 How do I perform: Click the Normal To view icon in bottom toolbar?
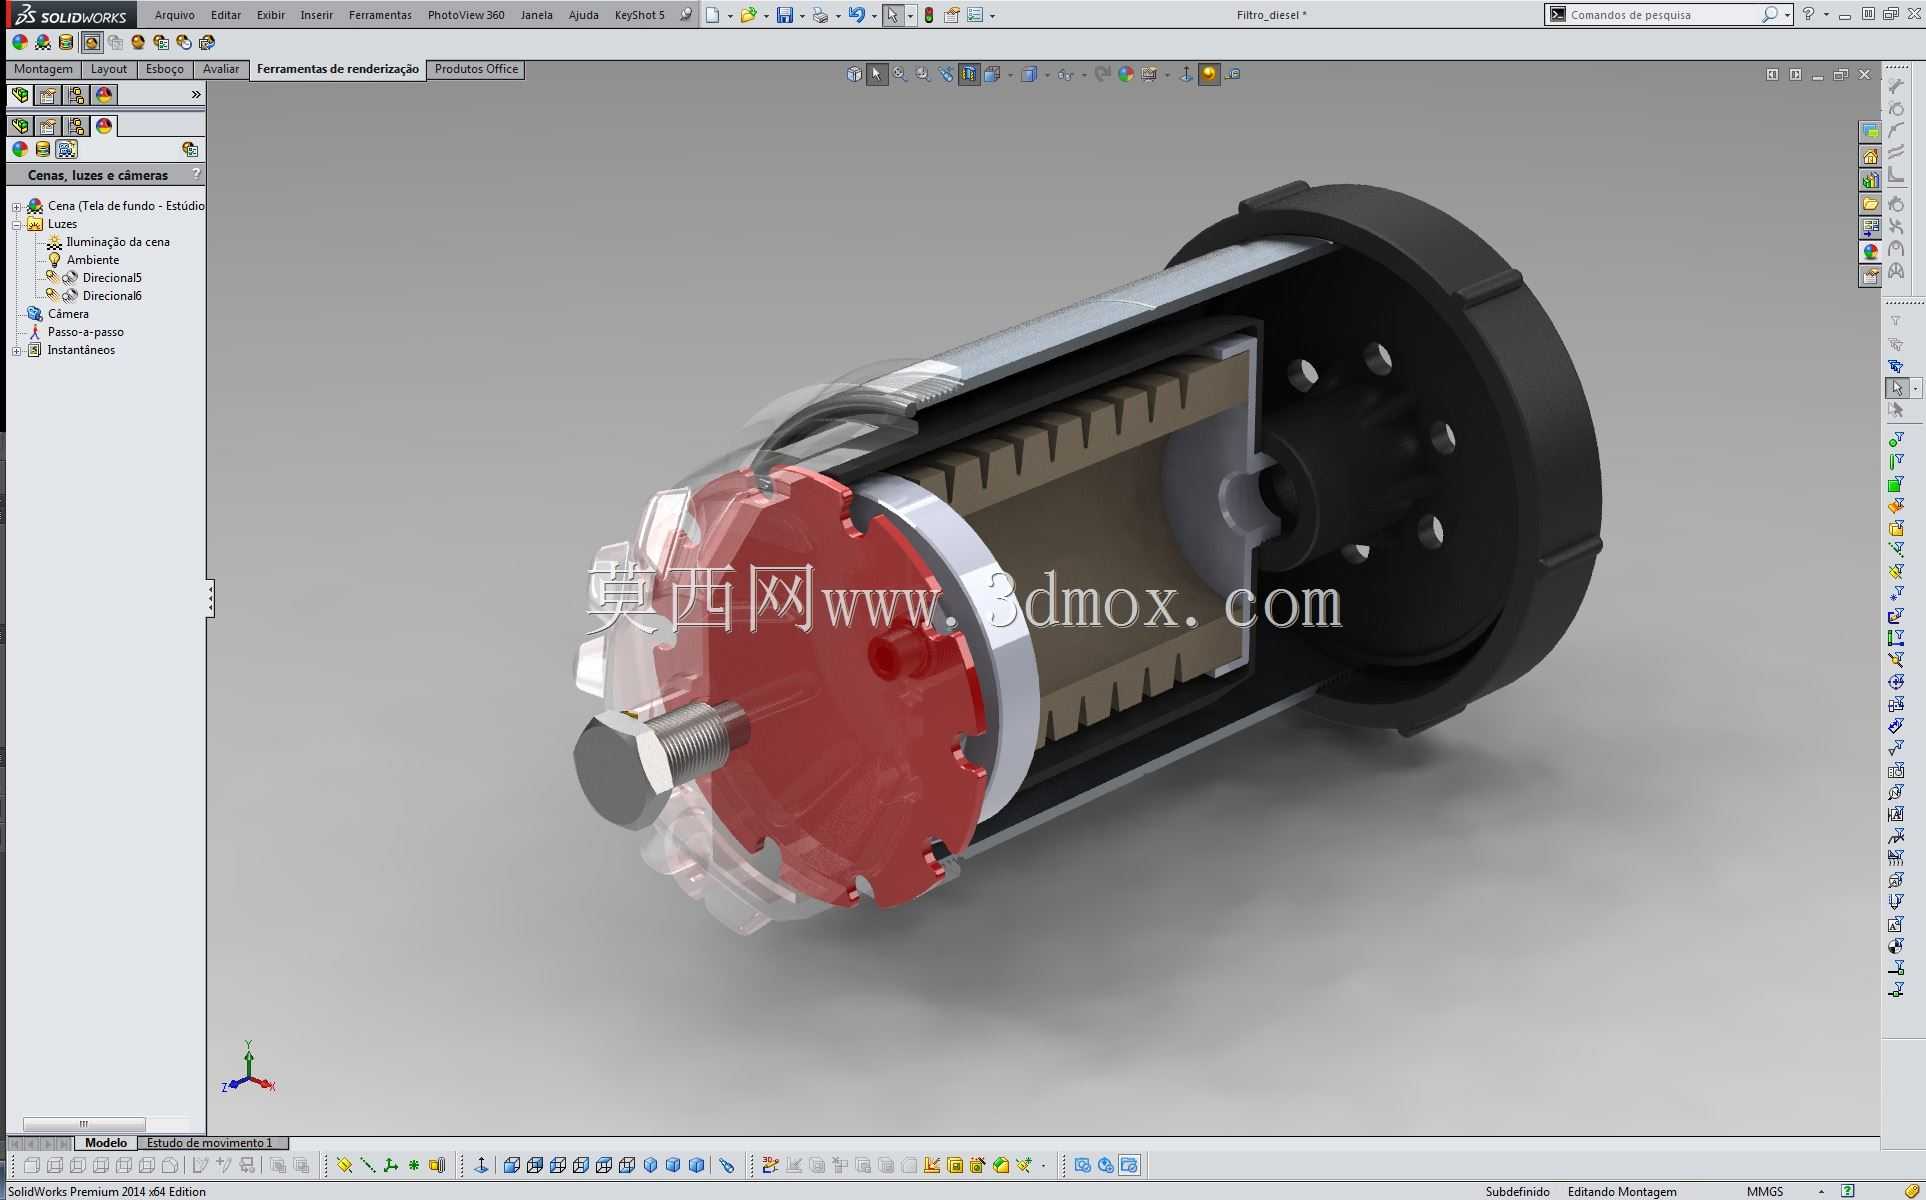(x=481, y=1165)
